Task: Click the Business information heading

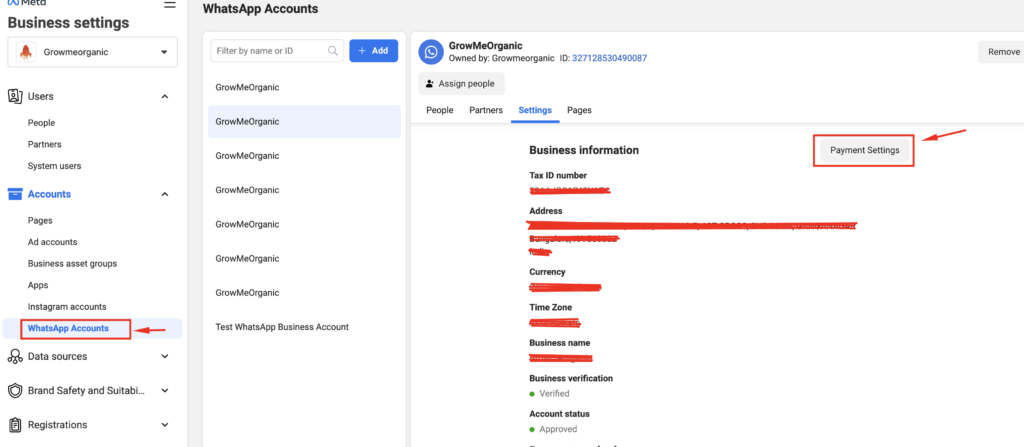Action: pos(584,150)
